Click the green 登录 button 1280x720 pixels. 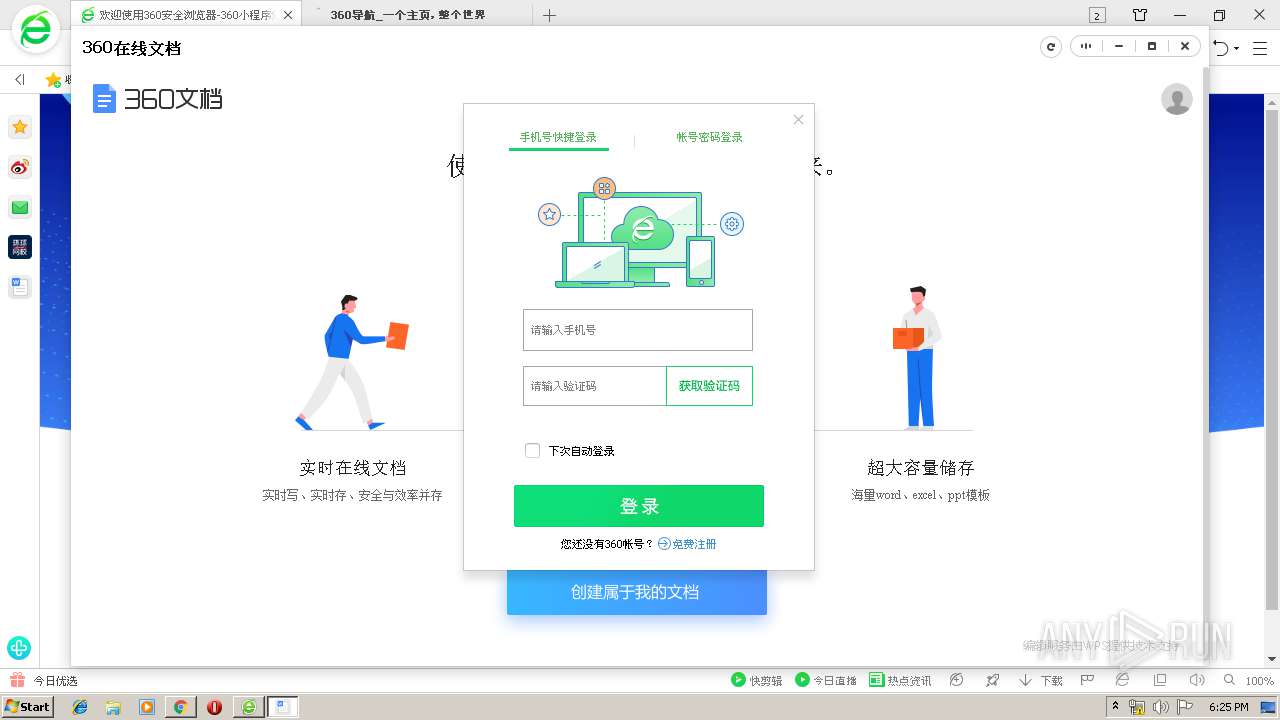[639, 506]
